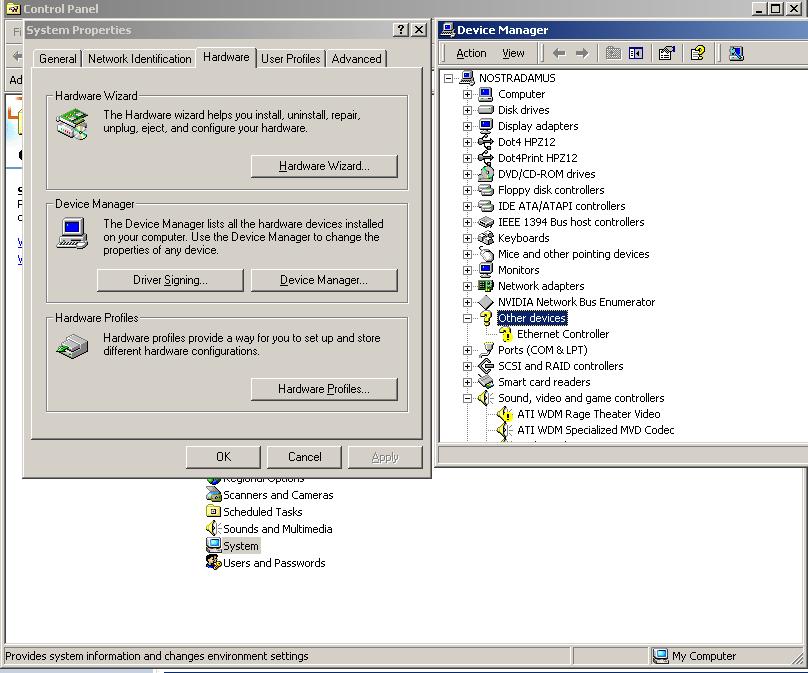Screen dimensions: 808x673
Task: Expand the Monitors node
Action: click(467, 270)
